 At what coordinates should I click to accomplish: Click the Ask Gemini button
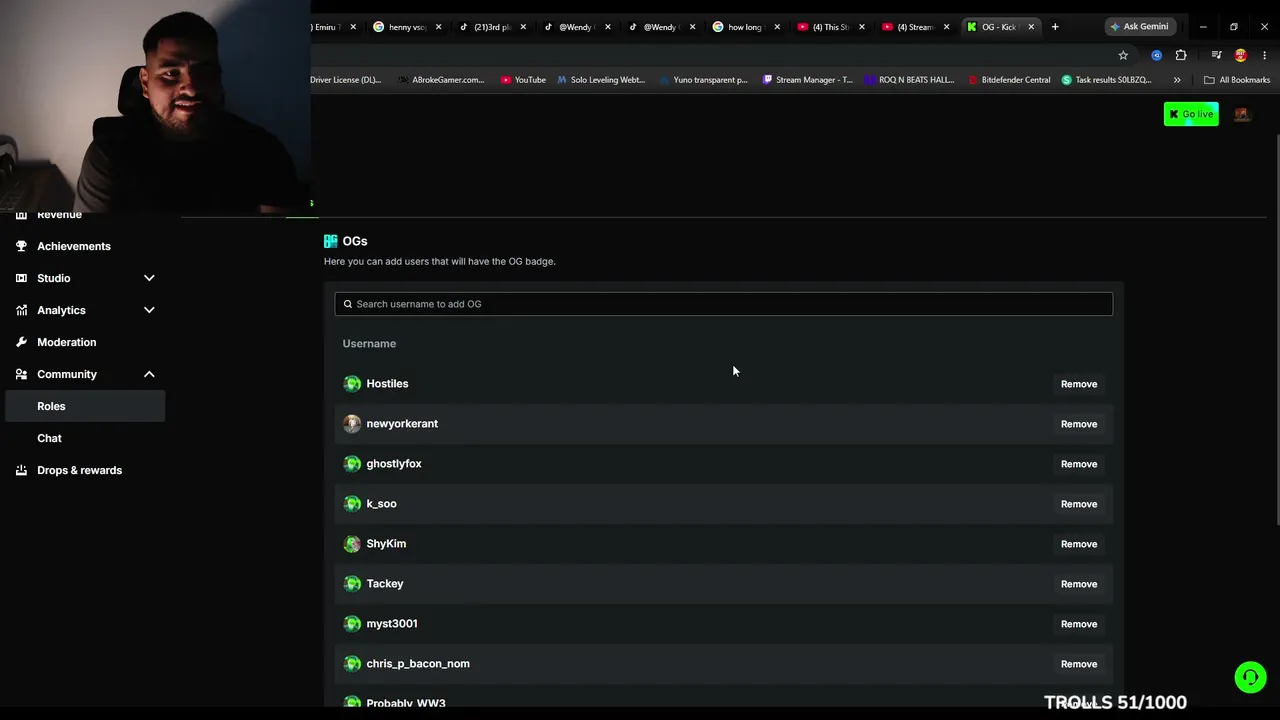1139,27
